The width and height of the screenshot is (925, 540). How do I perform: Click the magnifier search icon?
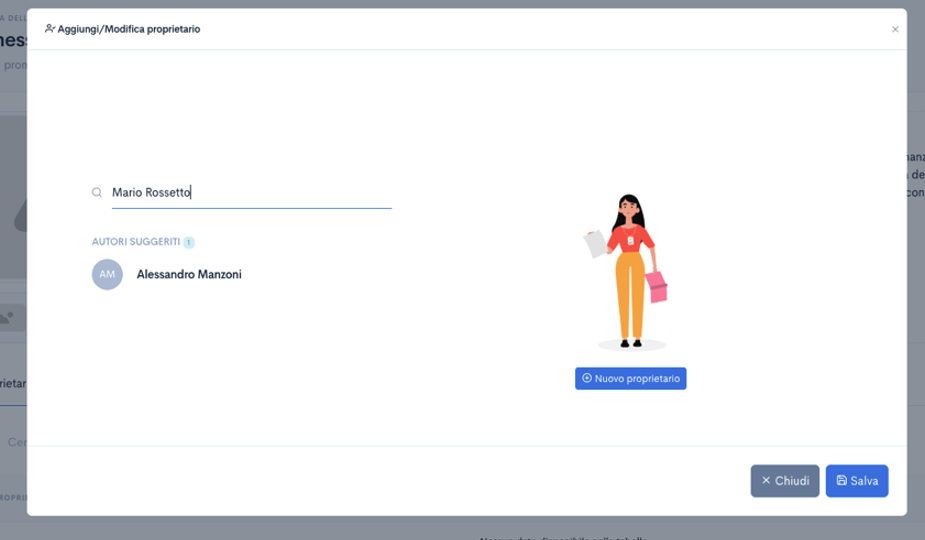tap(97, 193)
